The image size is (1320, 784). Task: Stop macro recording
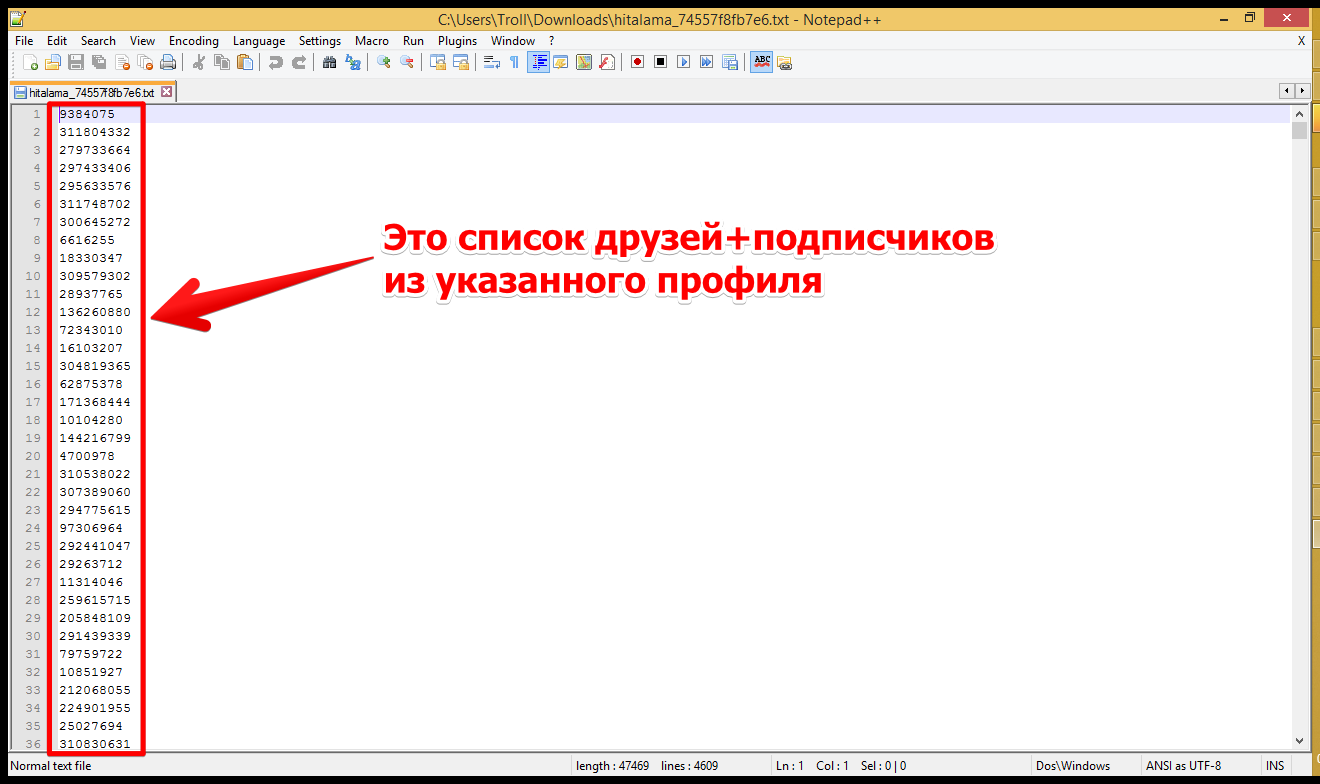pos(660,62)
